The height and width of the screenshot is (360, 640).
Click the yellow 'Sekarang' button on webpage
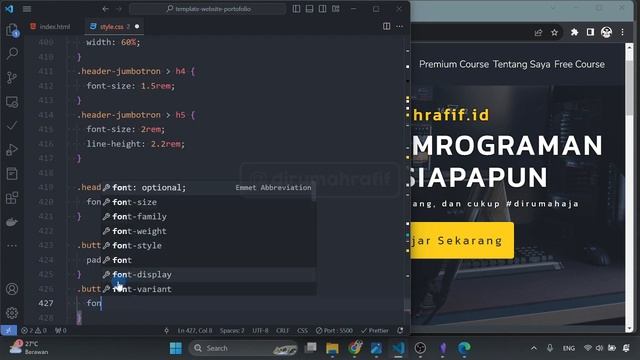462,240
